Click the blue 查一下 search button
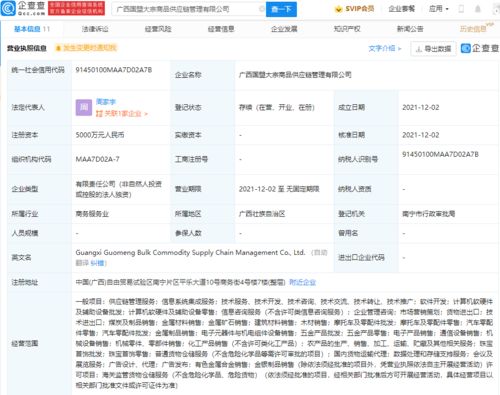The height and width of the screenshot is (395, 500). [281, 9]
